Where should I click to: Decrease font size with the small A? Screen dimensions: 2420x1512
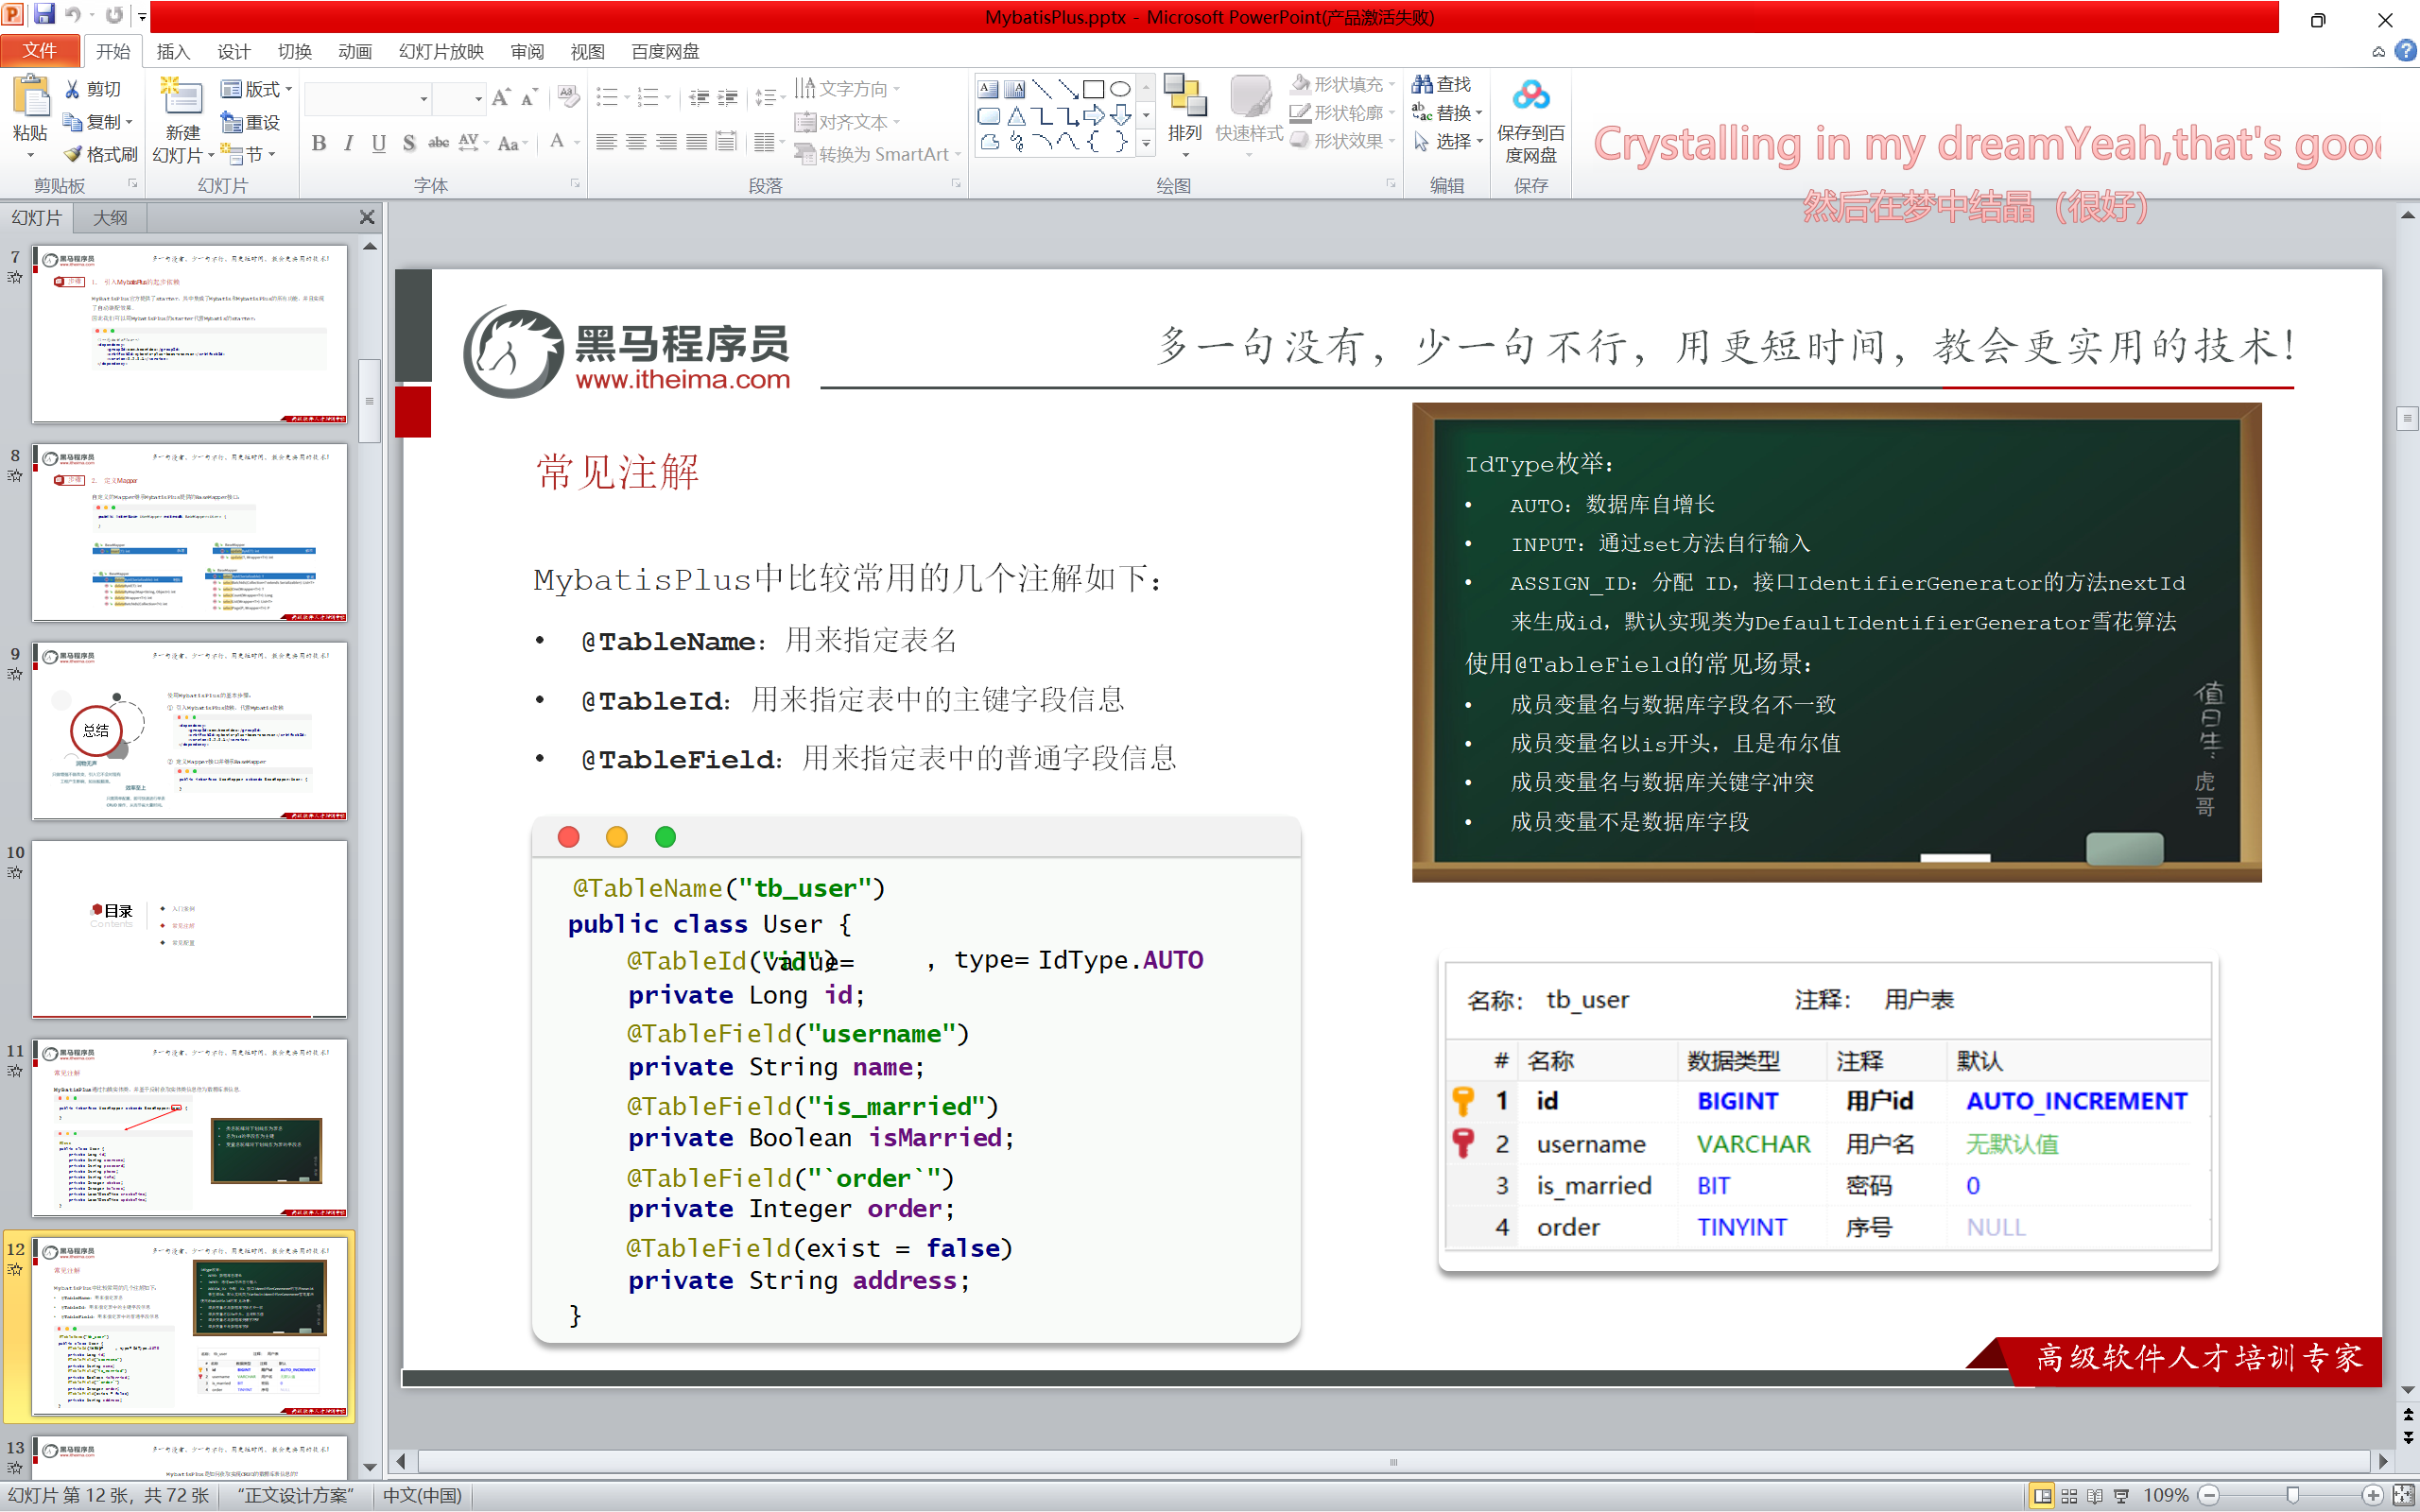point(530,97)
